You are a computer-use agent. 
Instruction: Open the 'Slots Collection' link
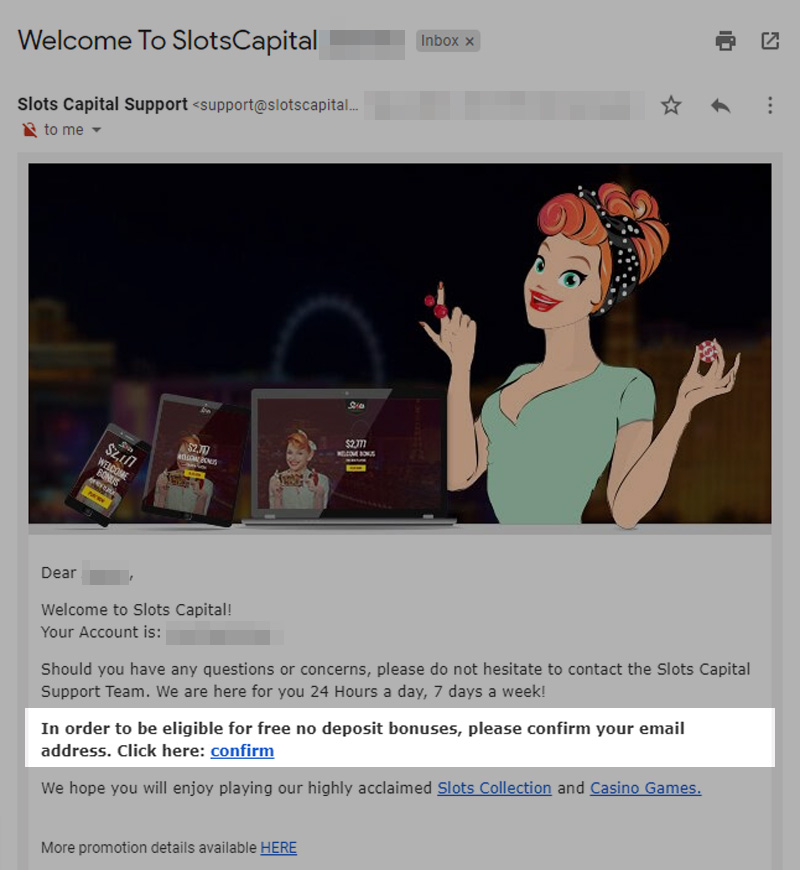[494, 788]
